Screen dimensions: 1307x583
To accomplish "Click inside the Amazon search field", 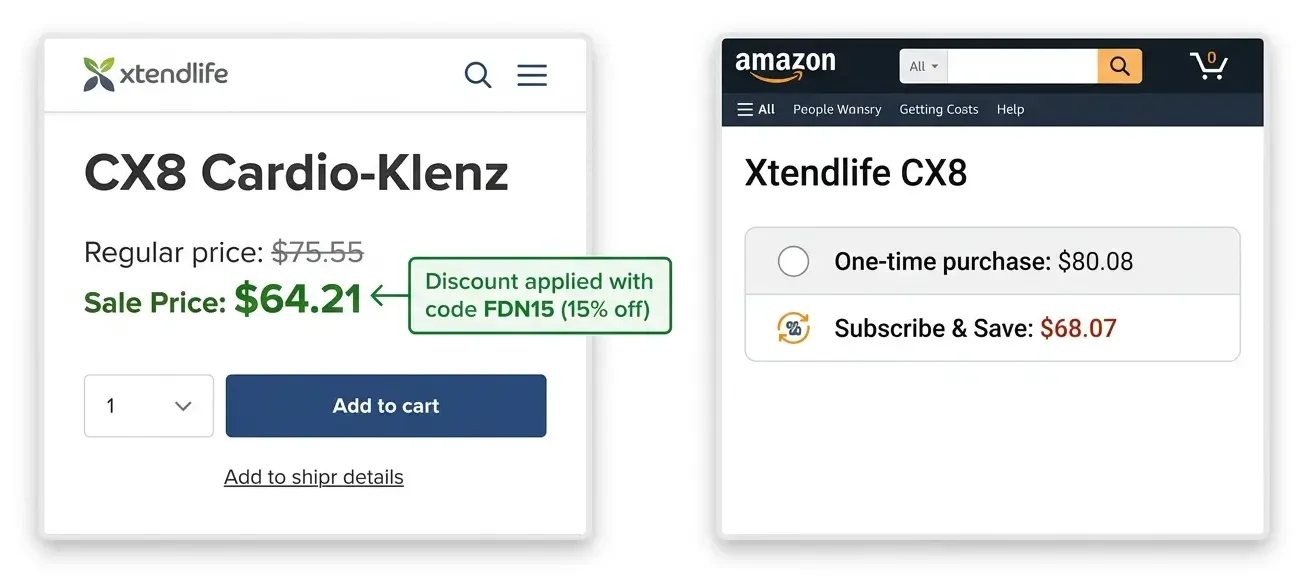I will 1020,66.
